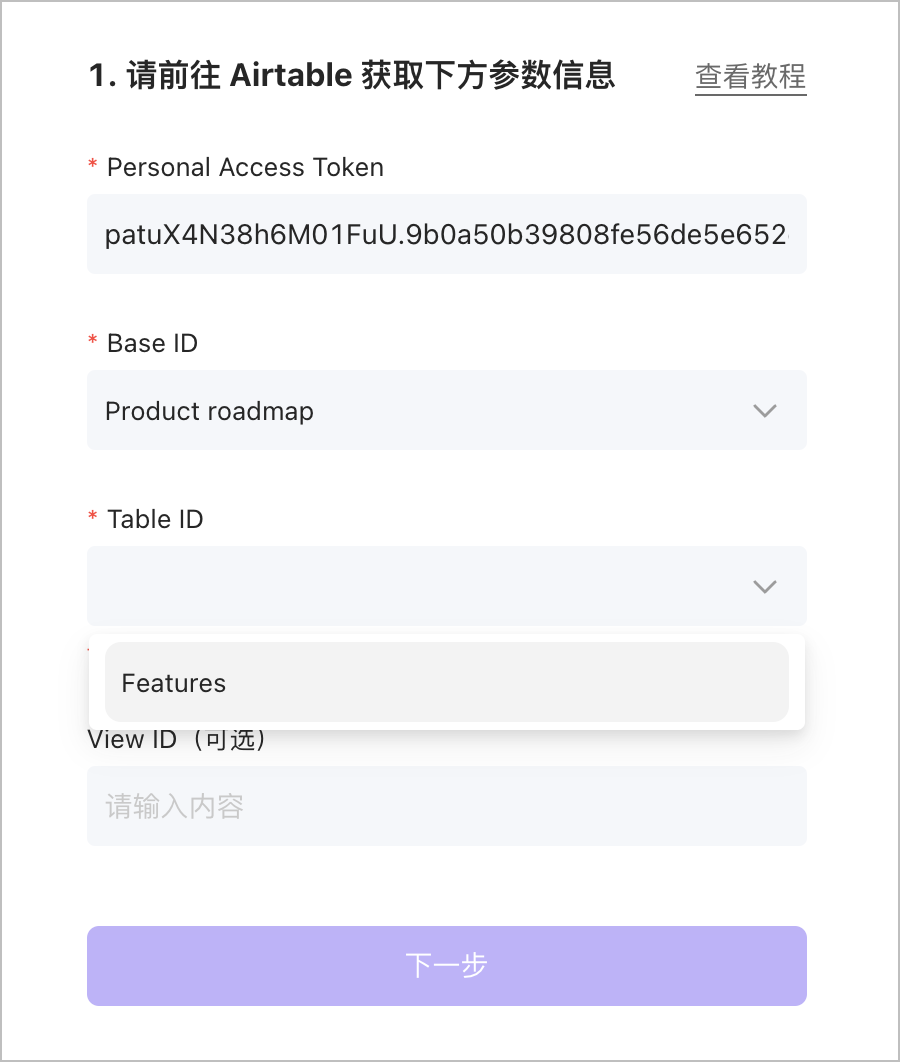This screenshot has height=1062, width=900.
Task: Click the selected value Product roadmap
Action: (x=209, y=411)
